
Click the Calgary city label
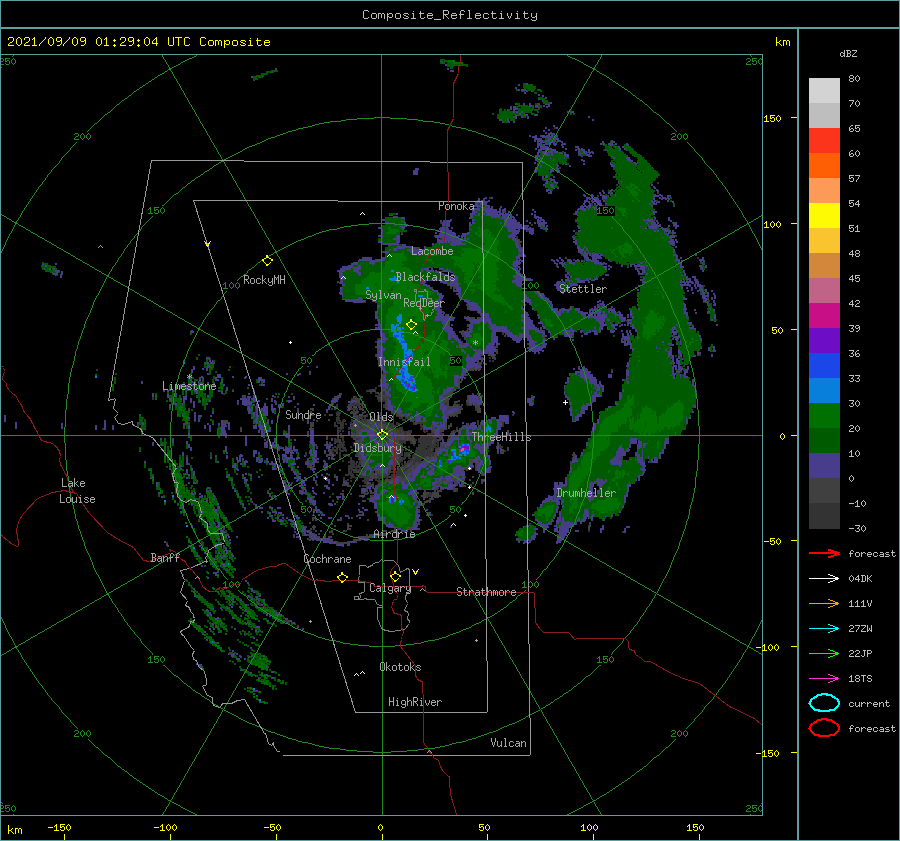390,588
